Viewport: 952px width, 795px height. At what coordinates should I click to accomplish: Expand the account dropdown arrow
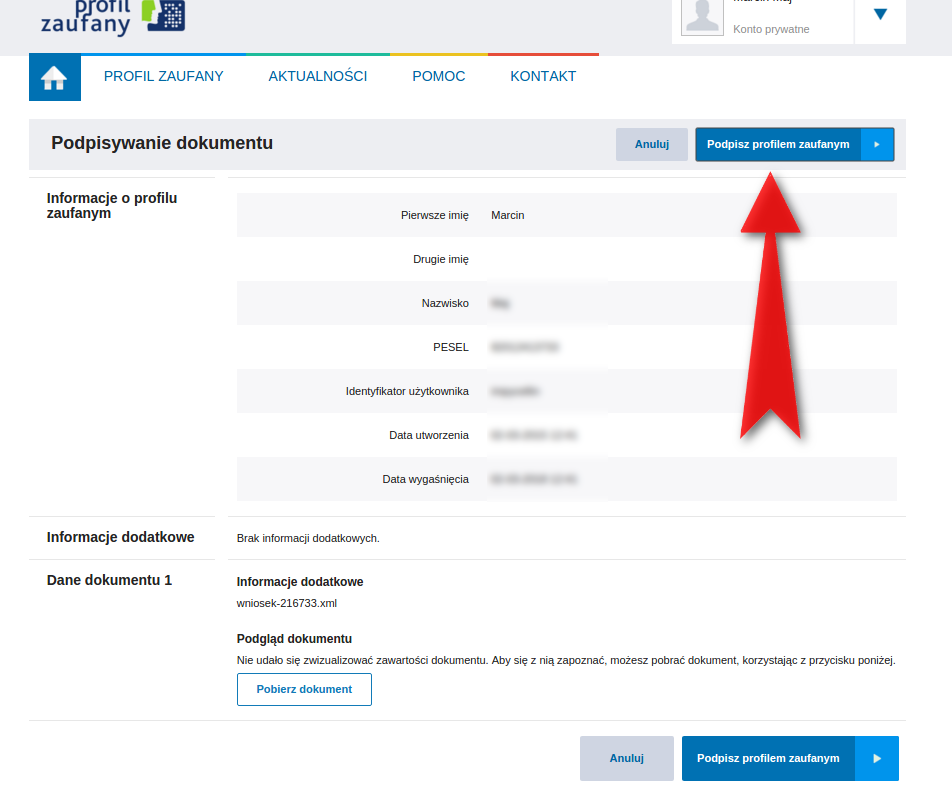pos(880,15)
